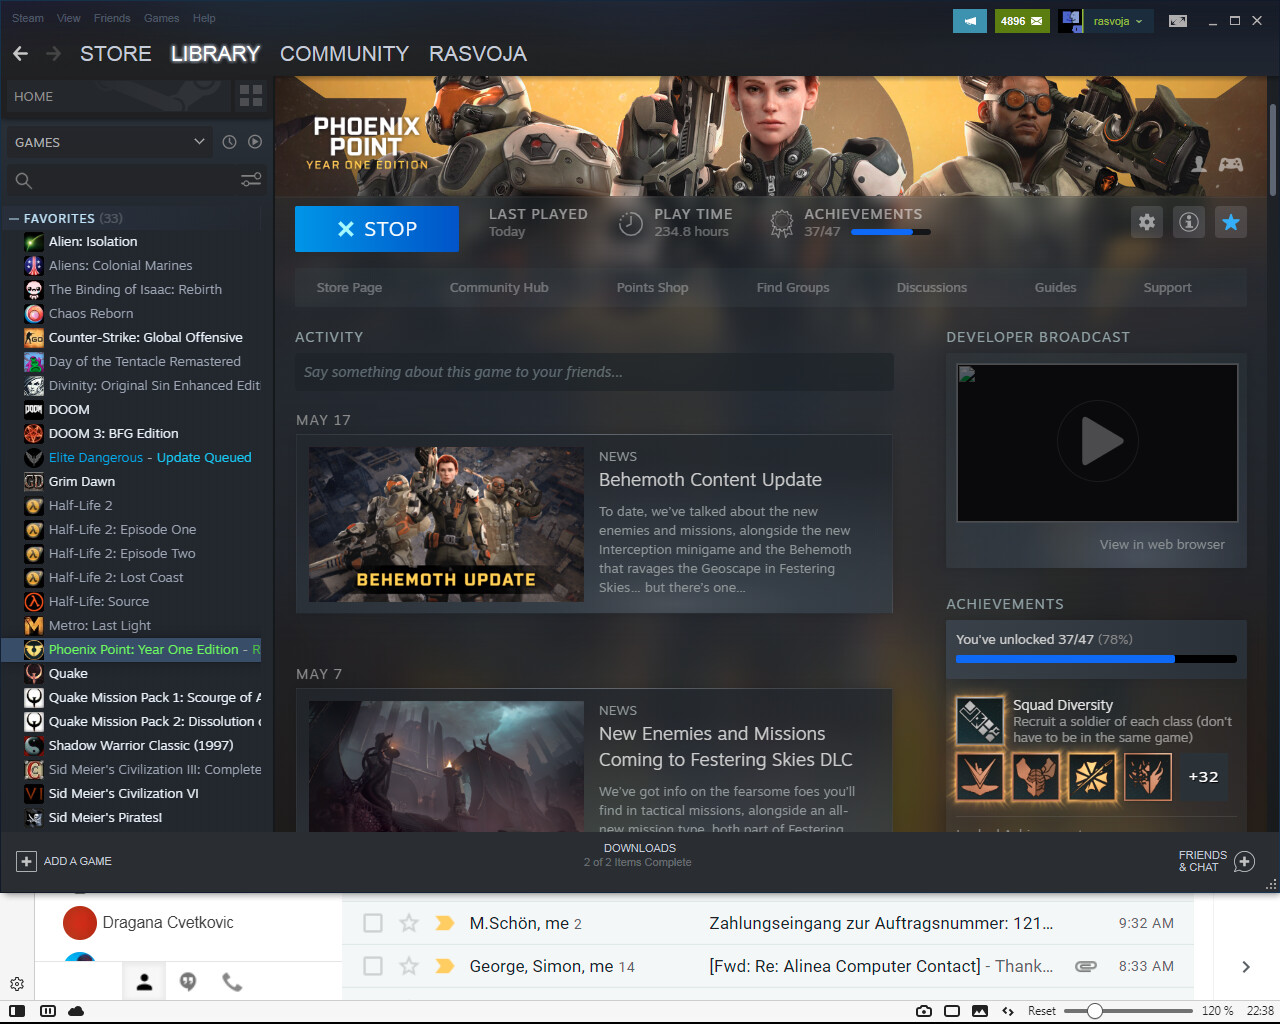Click the clock icon beside GAMES
1280x1024 pixels.
tap(229, 142)
